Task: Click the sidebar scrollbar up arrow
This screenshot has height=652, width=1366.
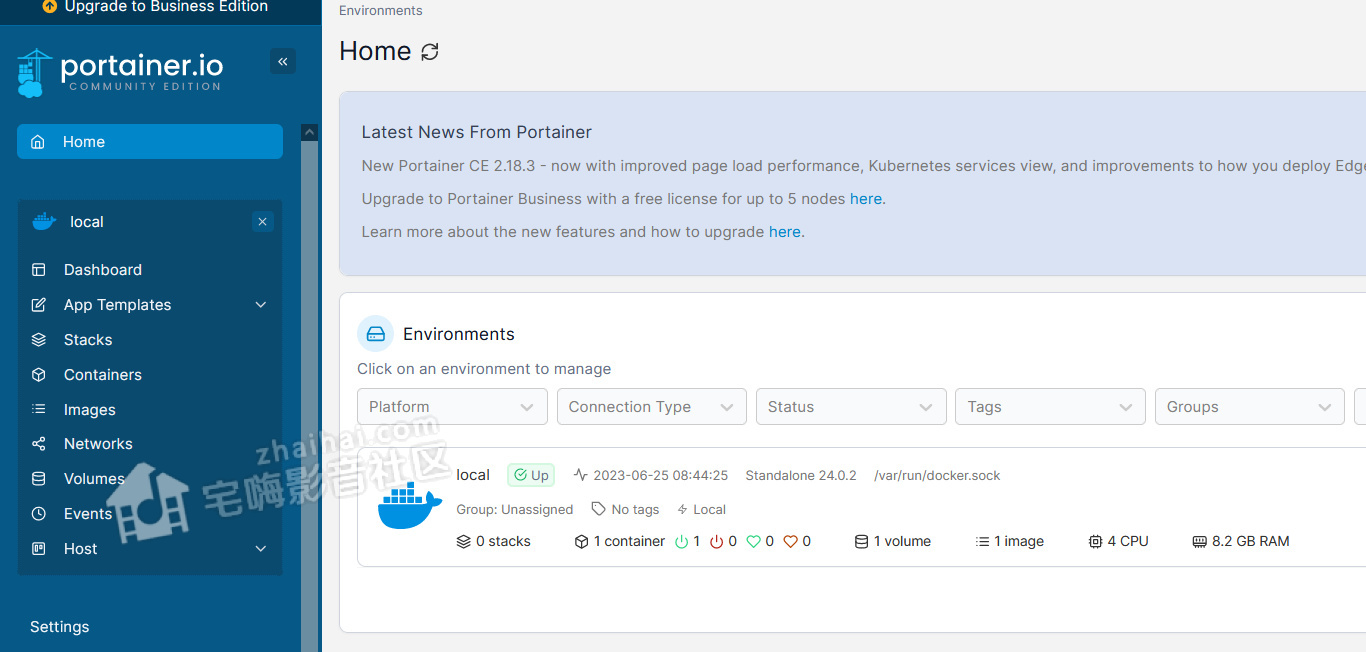Action: [310, 132]
